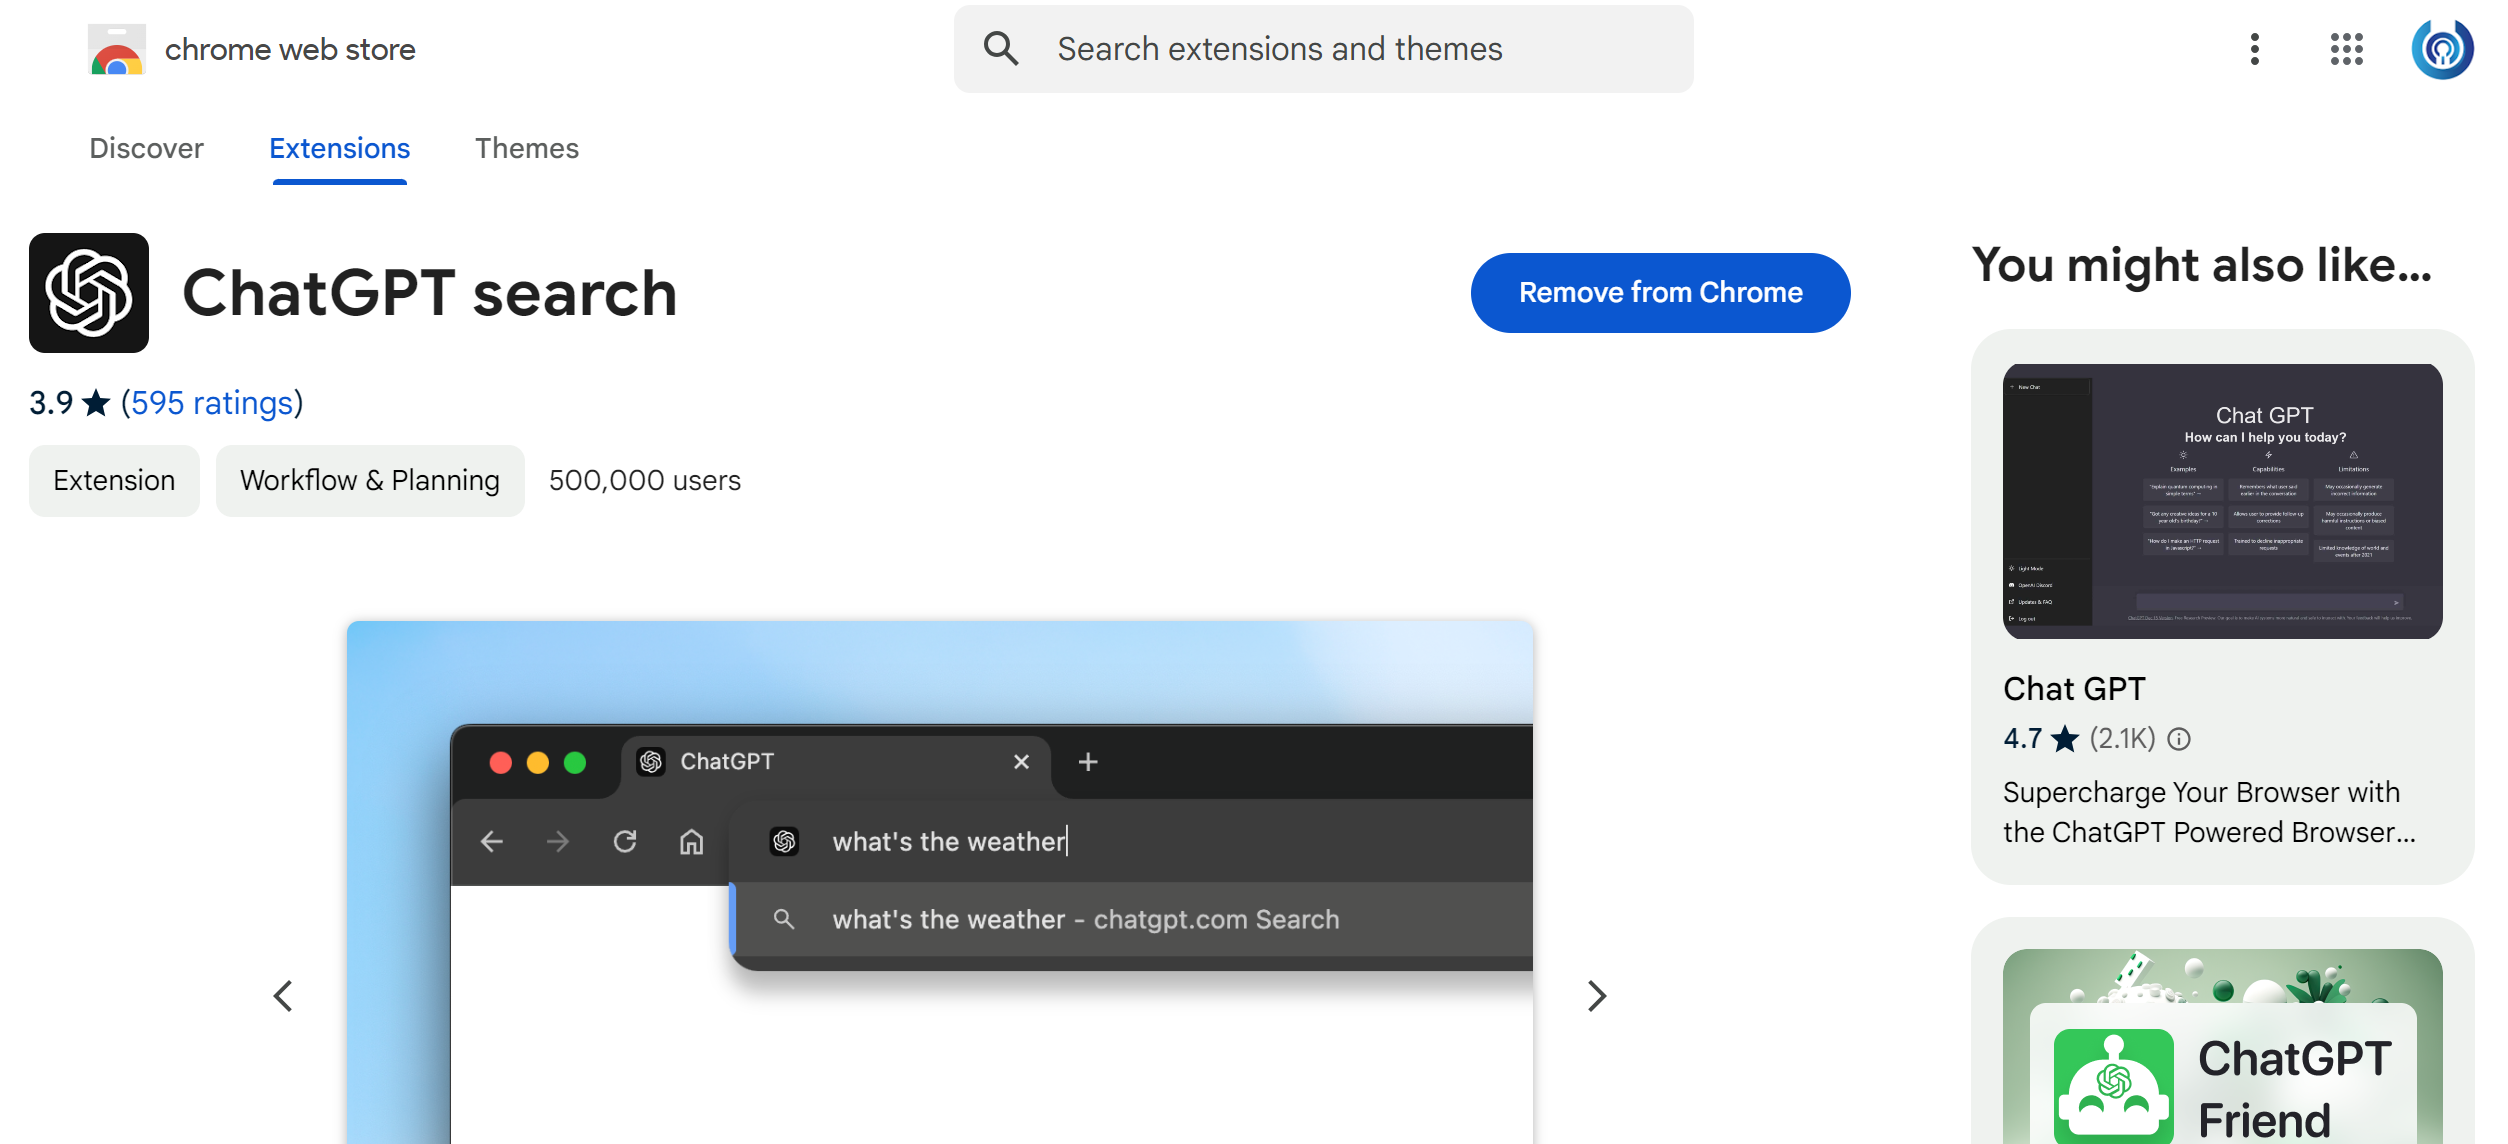Show the next screenshot with the right arrow

point(1597,996)
